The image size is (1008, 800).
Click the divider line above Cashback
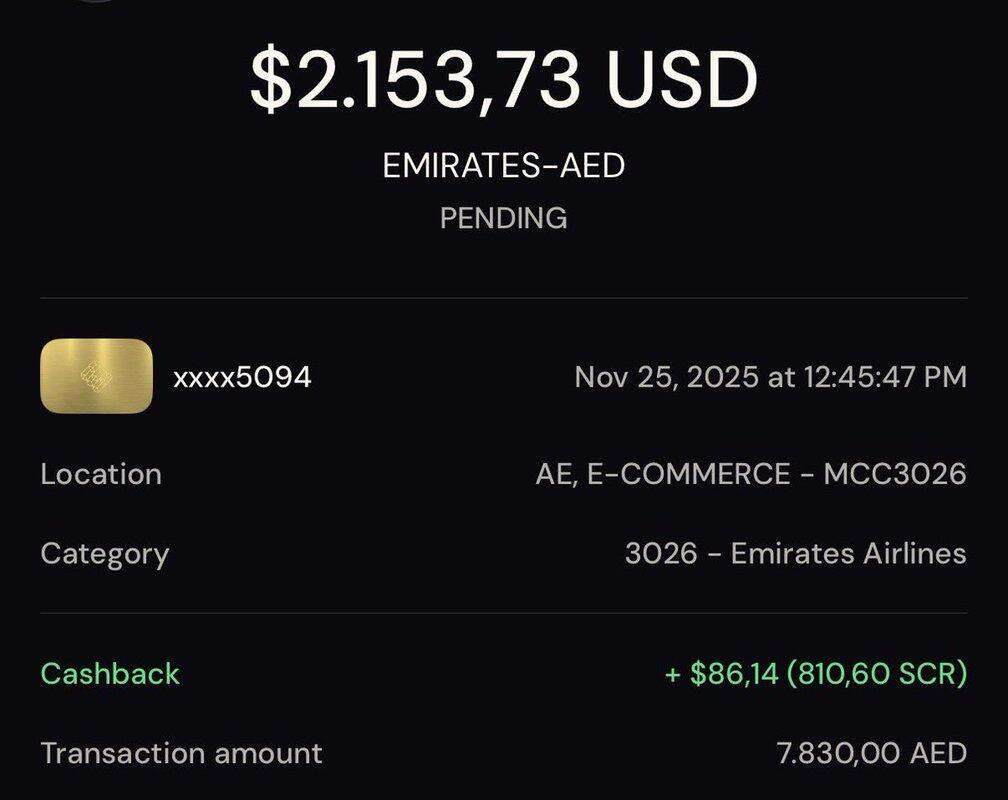click(x=504, y=613)
